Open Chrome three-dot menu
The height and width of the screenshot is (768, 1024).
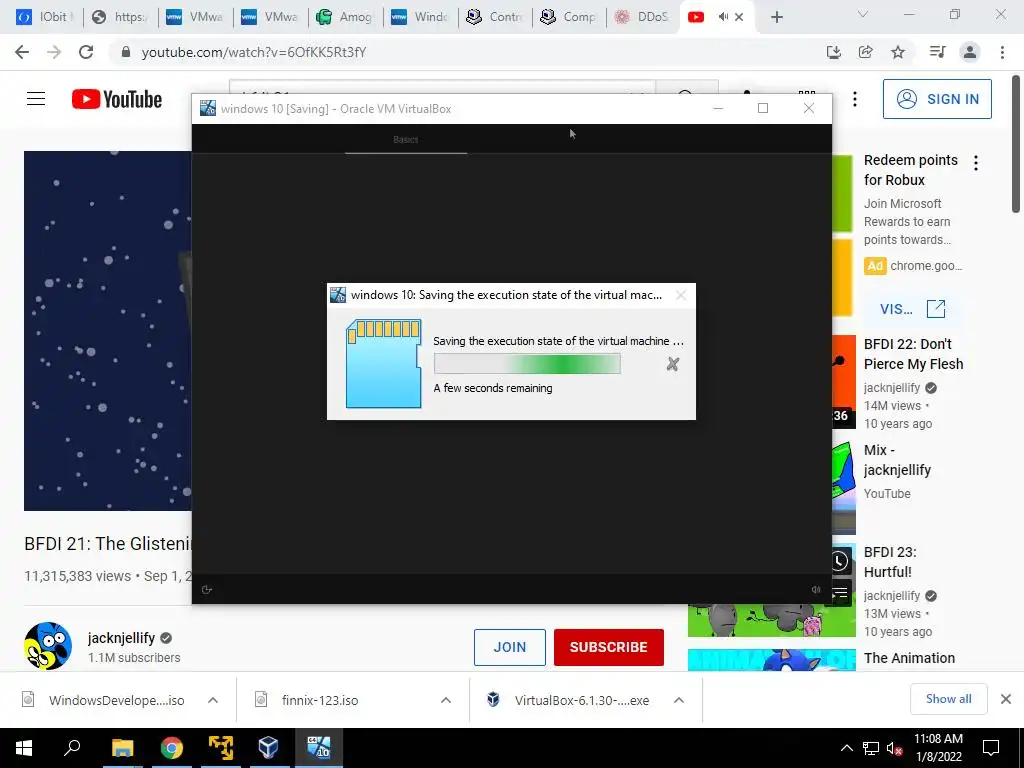click(x=1002, y=52)
